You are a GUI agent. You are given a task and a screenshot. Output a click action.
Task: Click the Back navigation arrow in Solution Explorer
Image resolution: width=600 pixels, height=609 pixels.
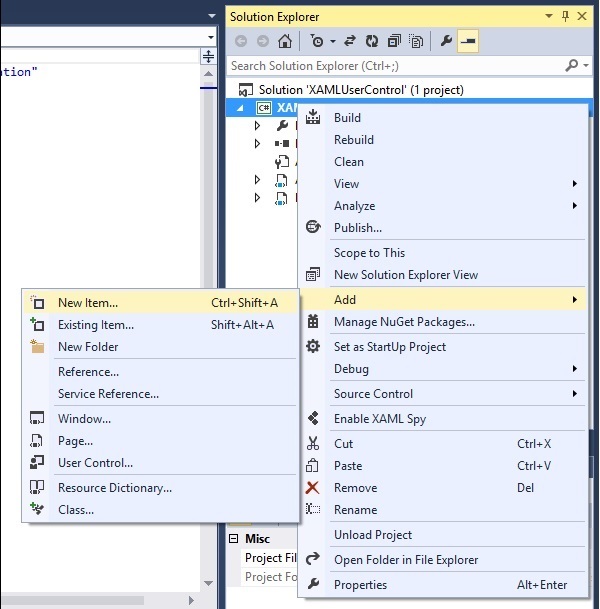241,41
